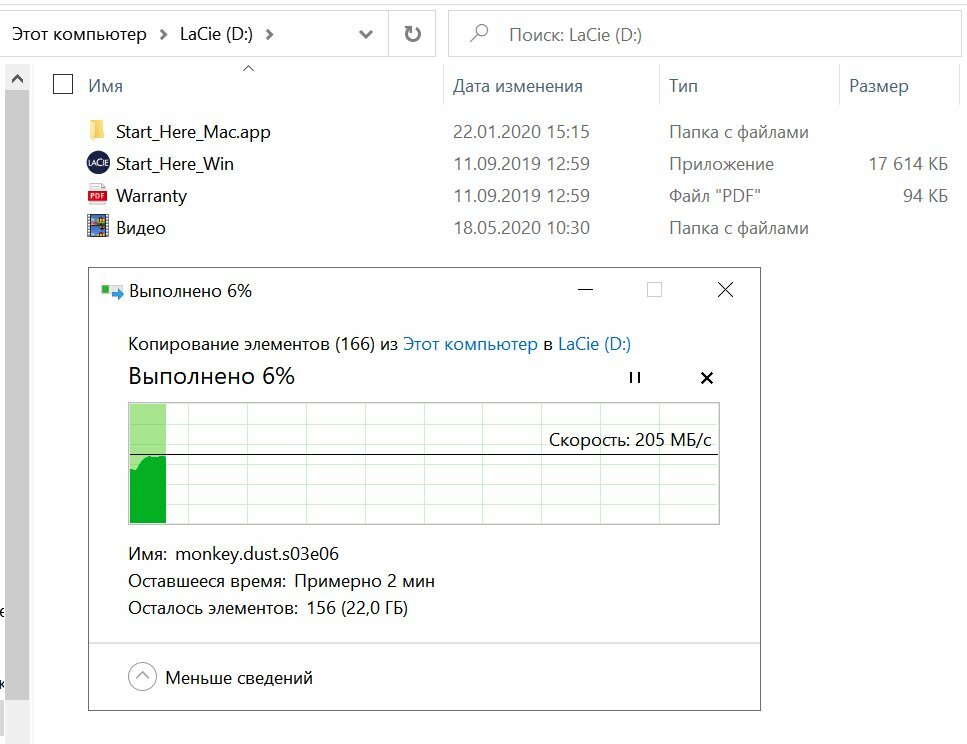Open the address bar history dropdown

pyautogui.click(x=366, y=35)
